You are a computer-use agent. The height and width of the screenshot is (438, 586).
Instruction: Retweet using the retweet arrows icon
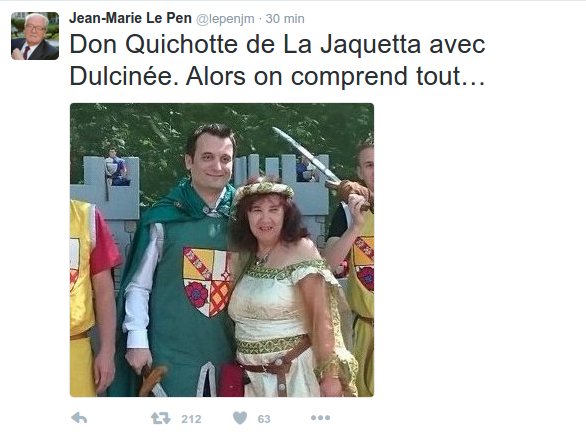pyautogui.click(x=161, y=418)
